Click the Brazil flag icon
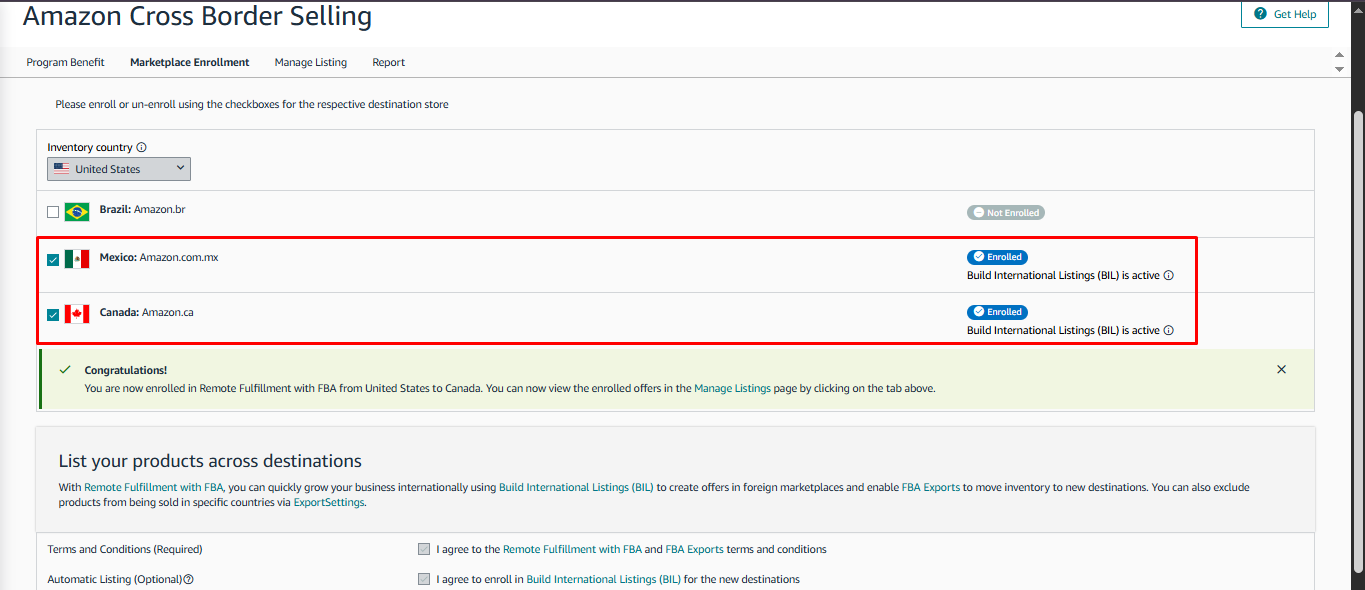Image resolution: width=1365 pixels, height=590 pixels. (77, 212)
